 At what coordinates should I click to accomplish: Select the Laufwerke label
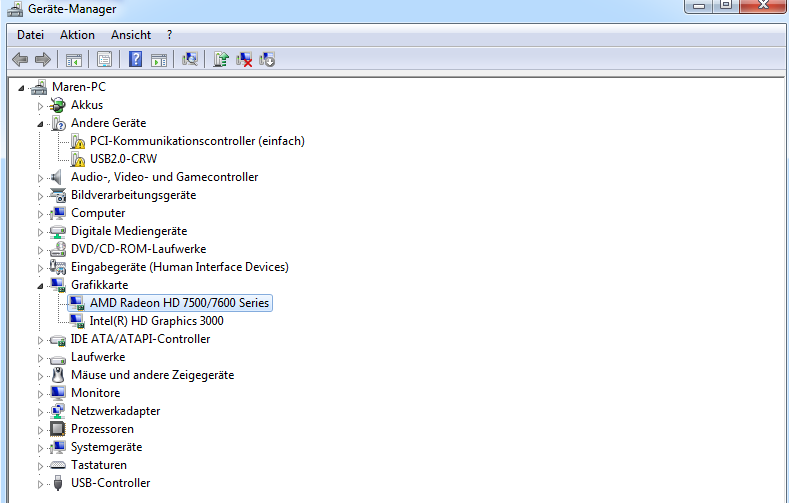[98, 357]
